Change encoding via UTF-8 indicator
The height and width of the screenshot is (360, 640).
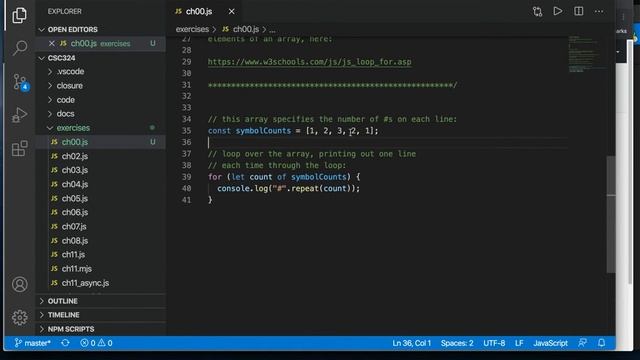click(x=494, y=343)
